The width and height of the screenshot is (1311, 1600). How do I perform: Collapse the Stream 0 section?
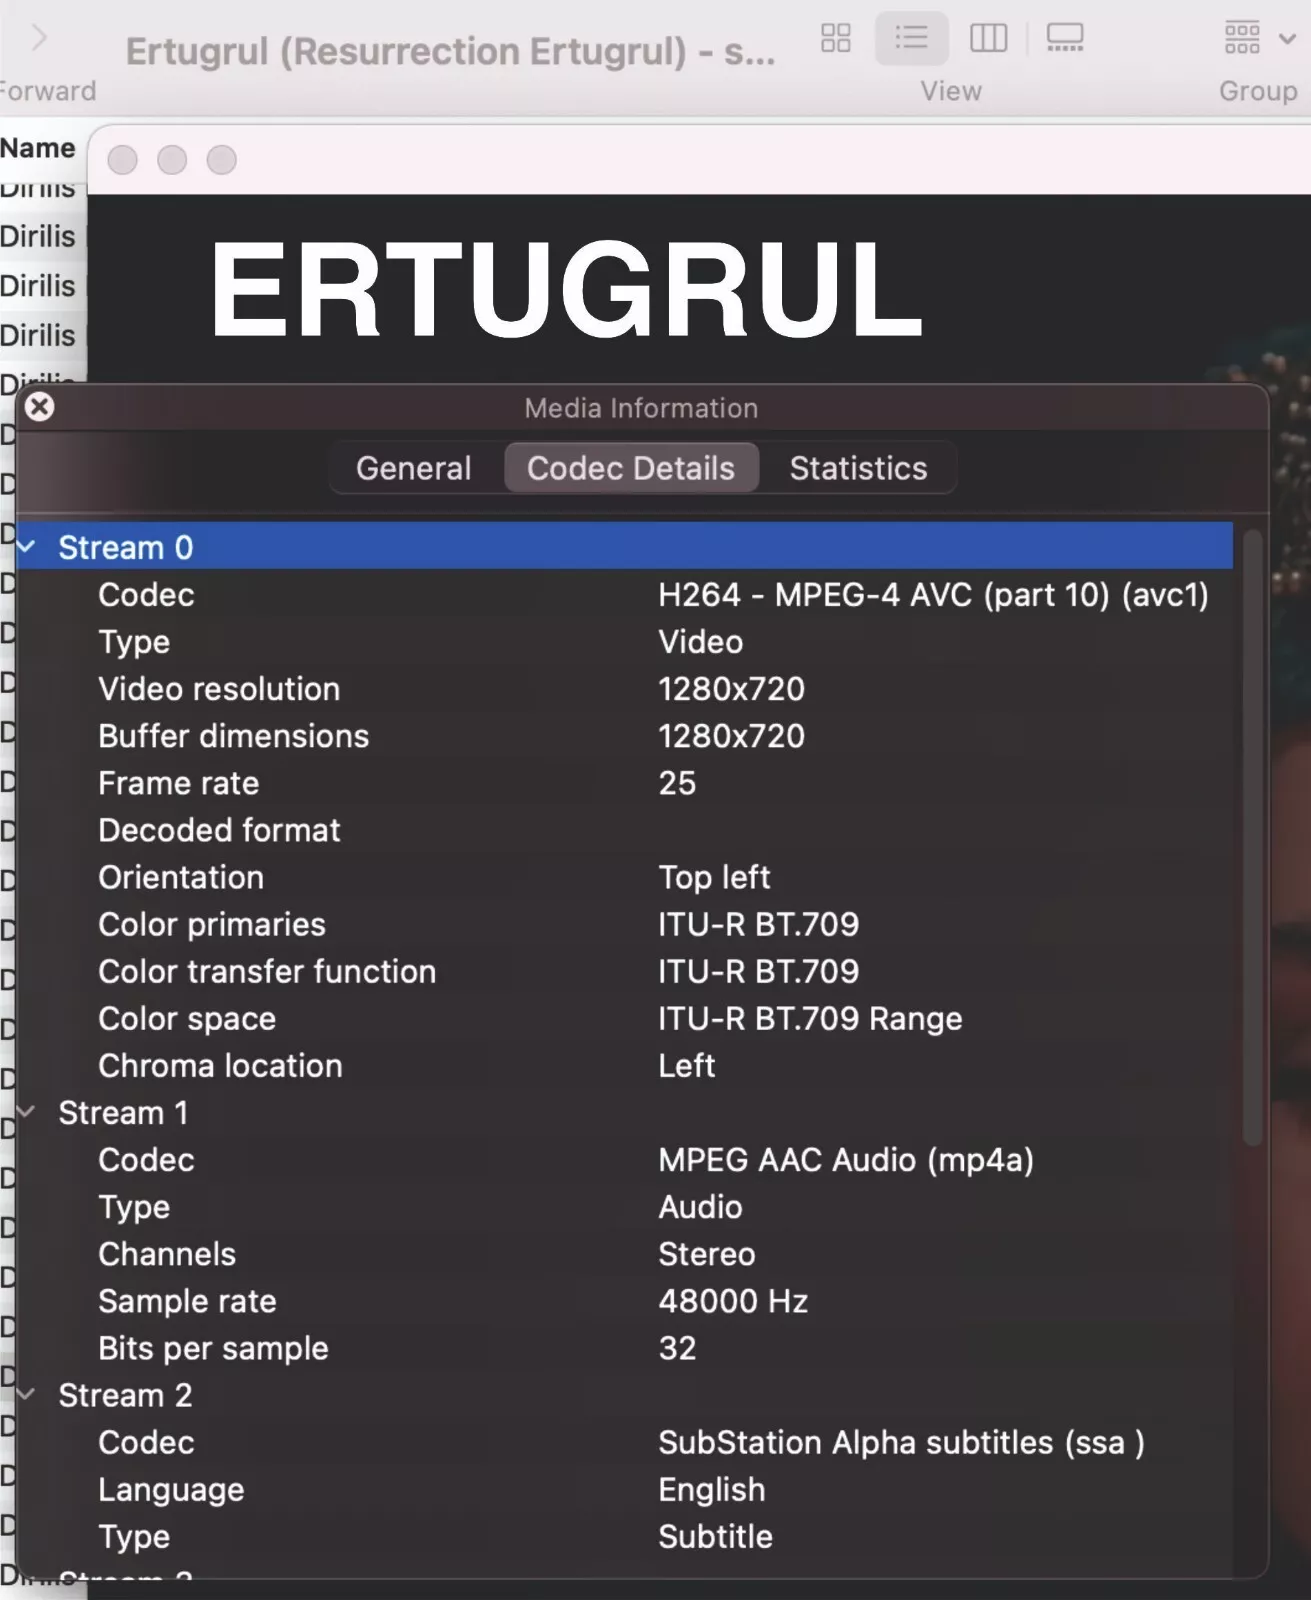[x=27, y=547]
